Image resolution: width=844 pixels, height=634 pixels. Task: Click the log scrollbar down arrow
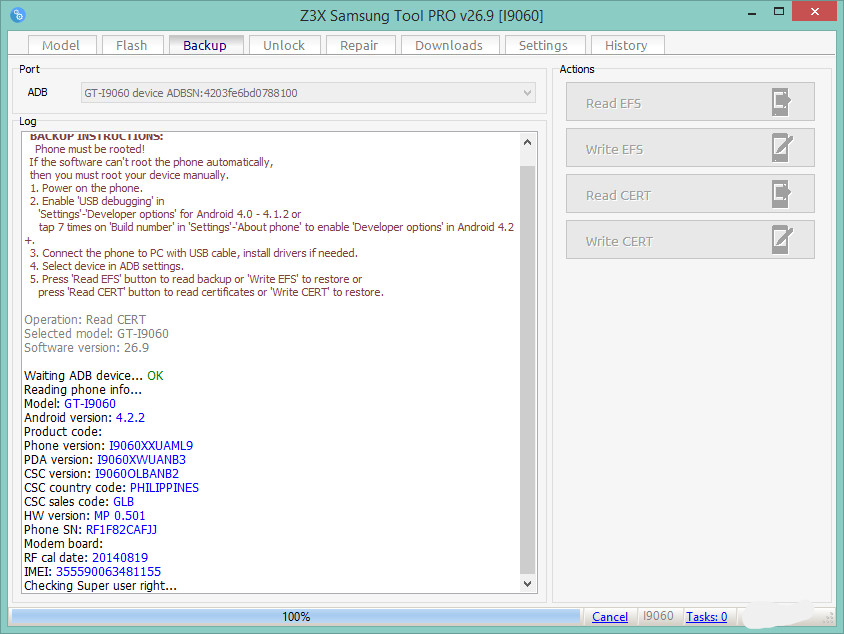[528, 583]
